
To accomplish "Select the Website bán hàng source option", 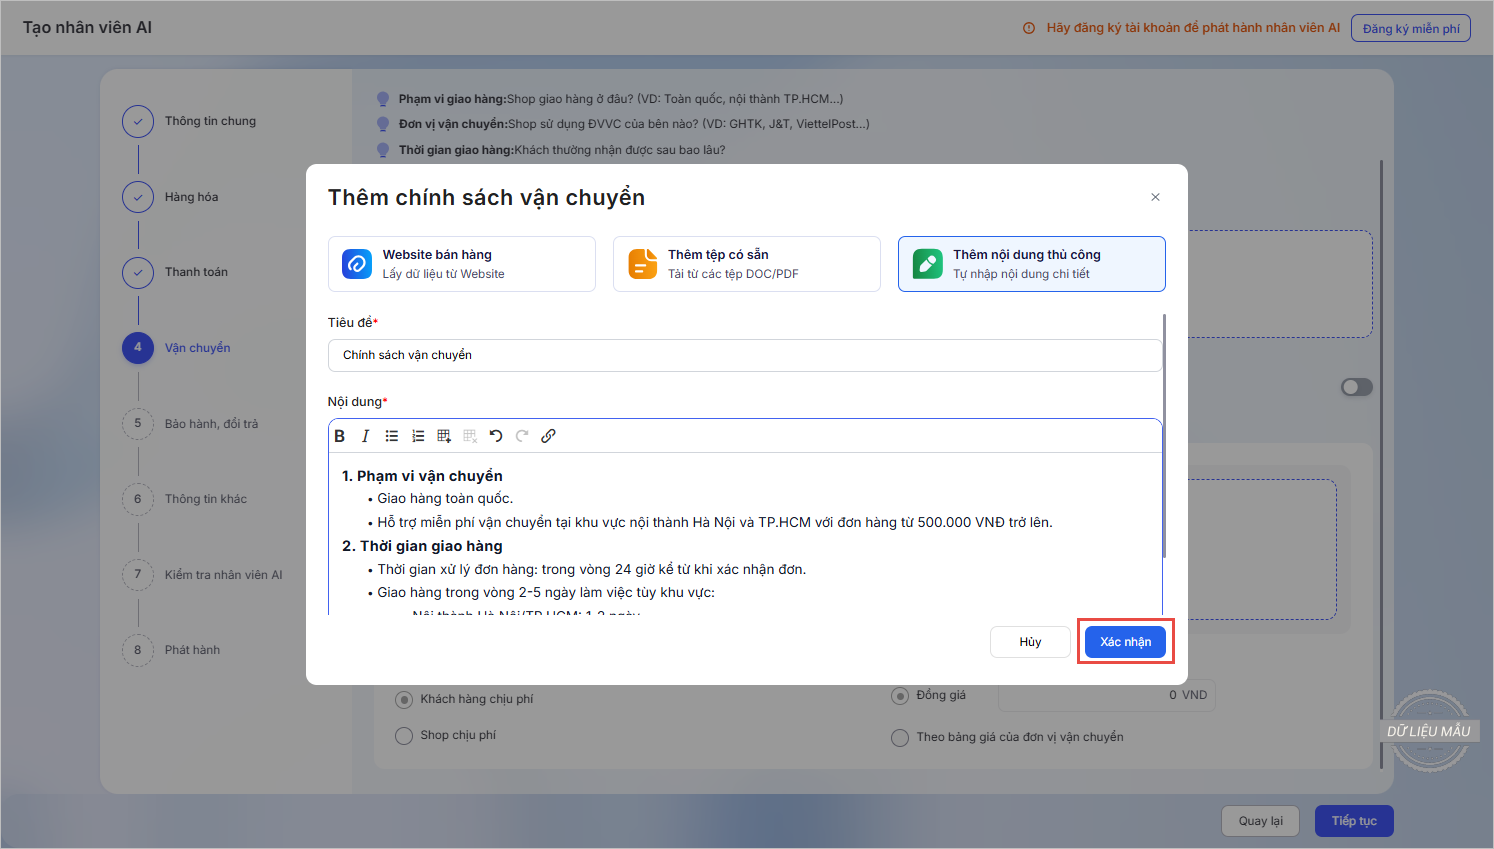I will (x=462, y=264).
